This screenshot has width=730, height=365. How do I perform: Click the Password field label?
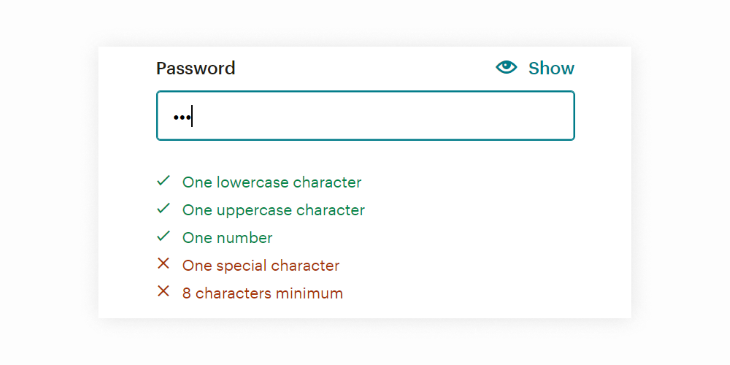(196, 68)
